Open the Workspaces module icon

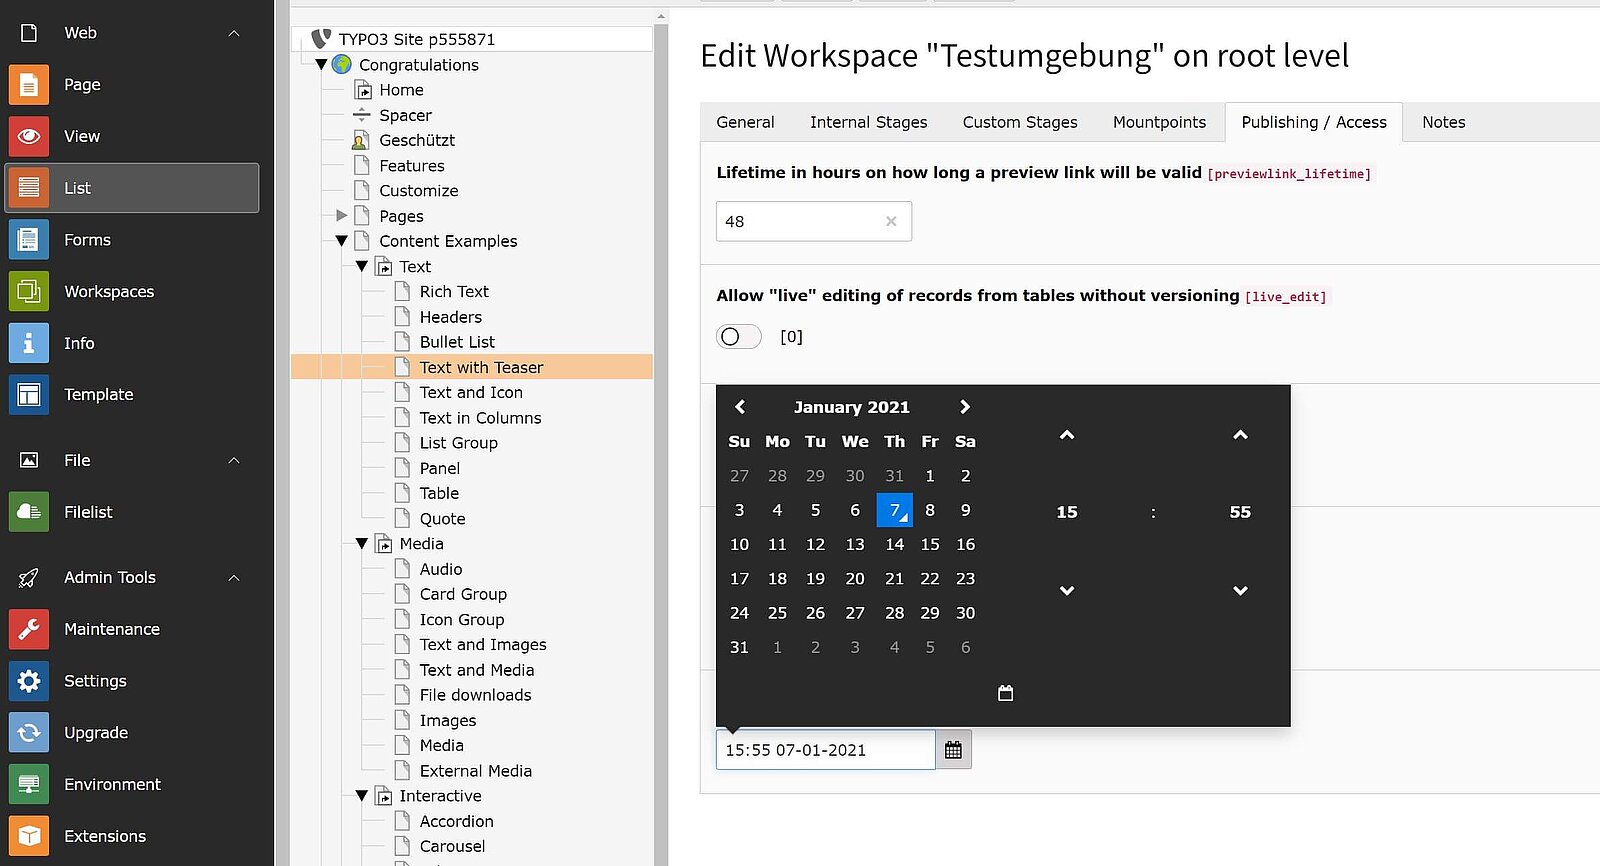coord(29,291)
